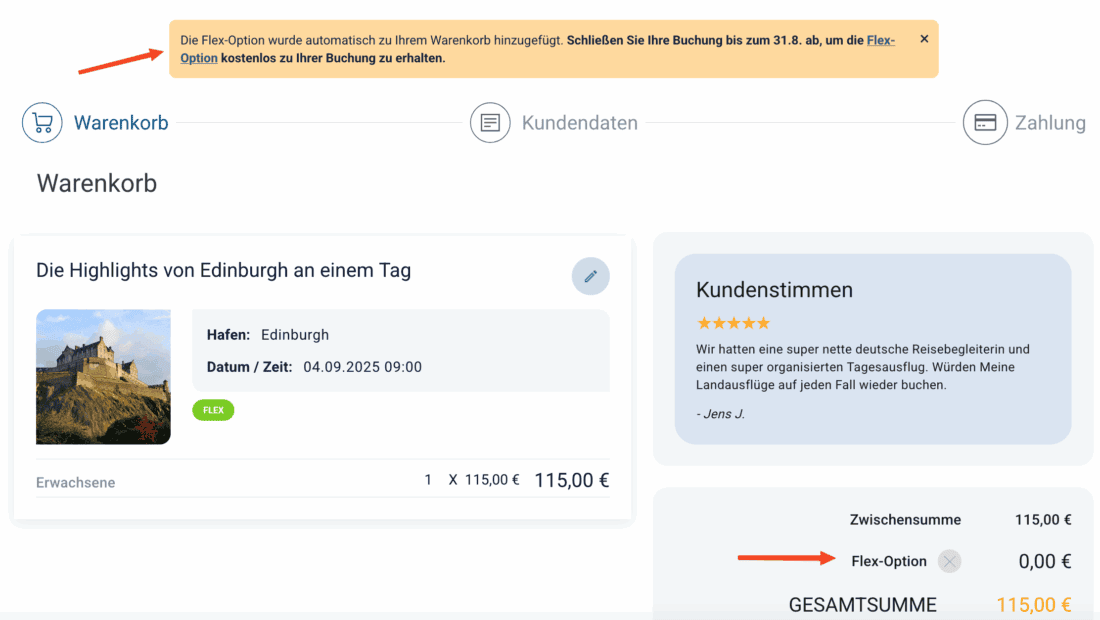The height and width of the screenshot is (620, 1100).
Task: Click the title Die Highlights von Edinburgh
Action: tap(223, 270)
